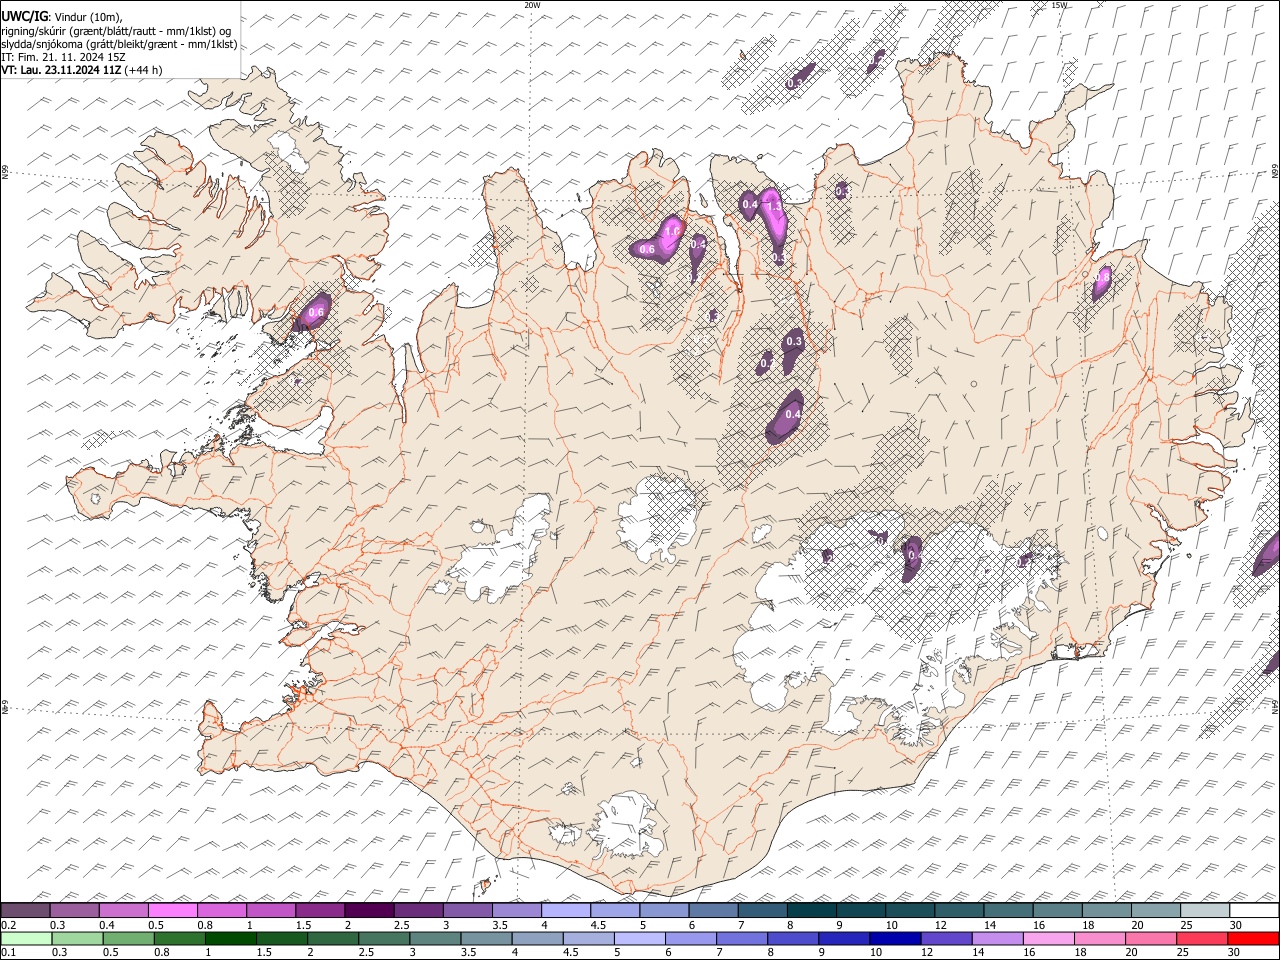The height and width of the screenshot is (960, 1280).
Task: Select the violet 12 swatch in bottom legend row
Action: [945, 938]
